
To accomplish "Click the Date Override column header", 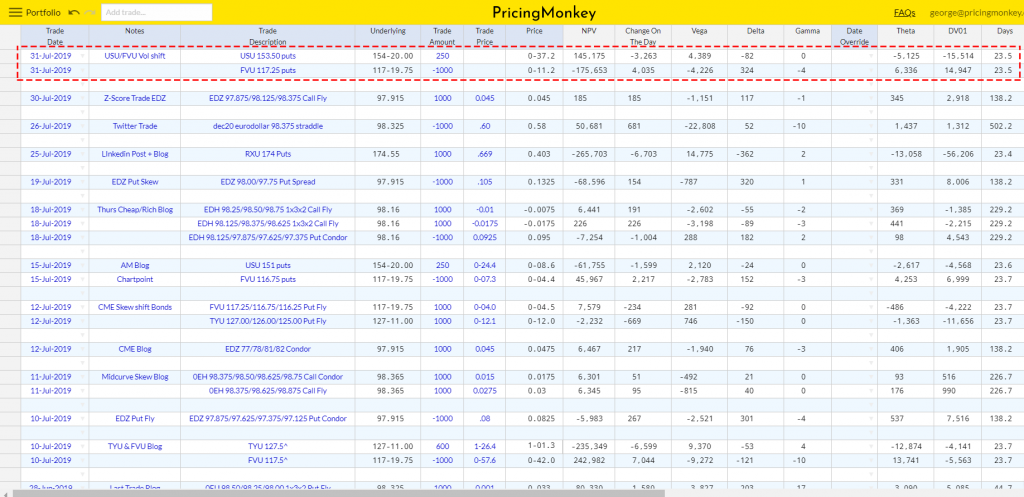I will [x=854, y=36].
